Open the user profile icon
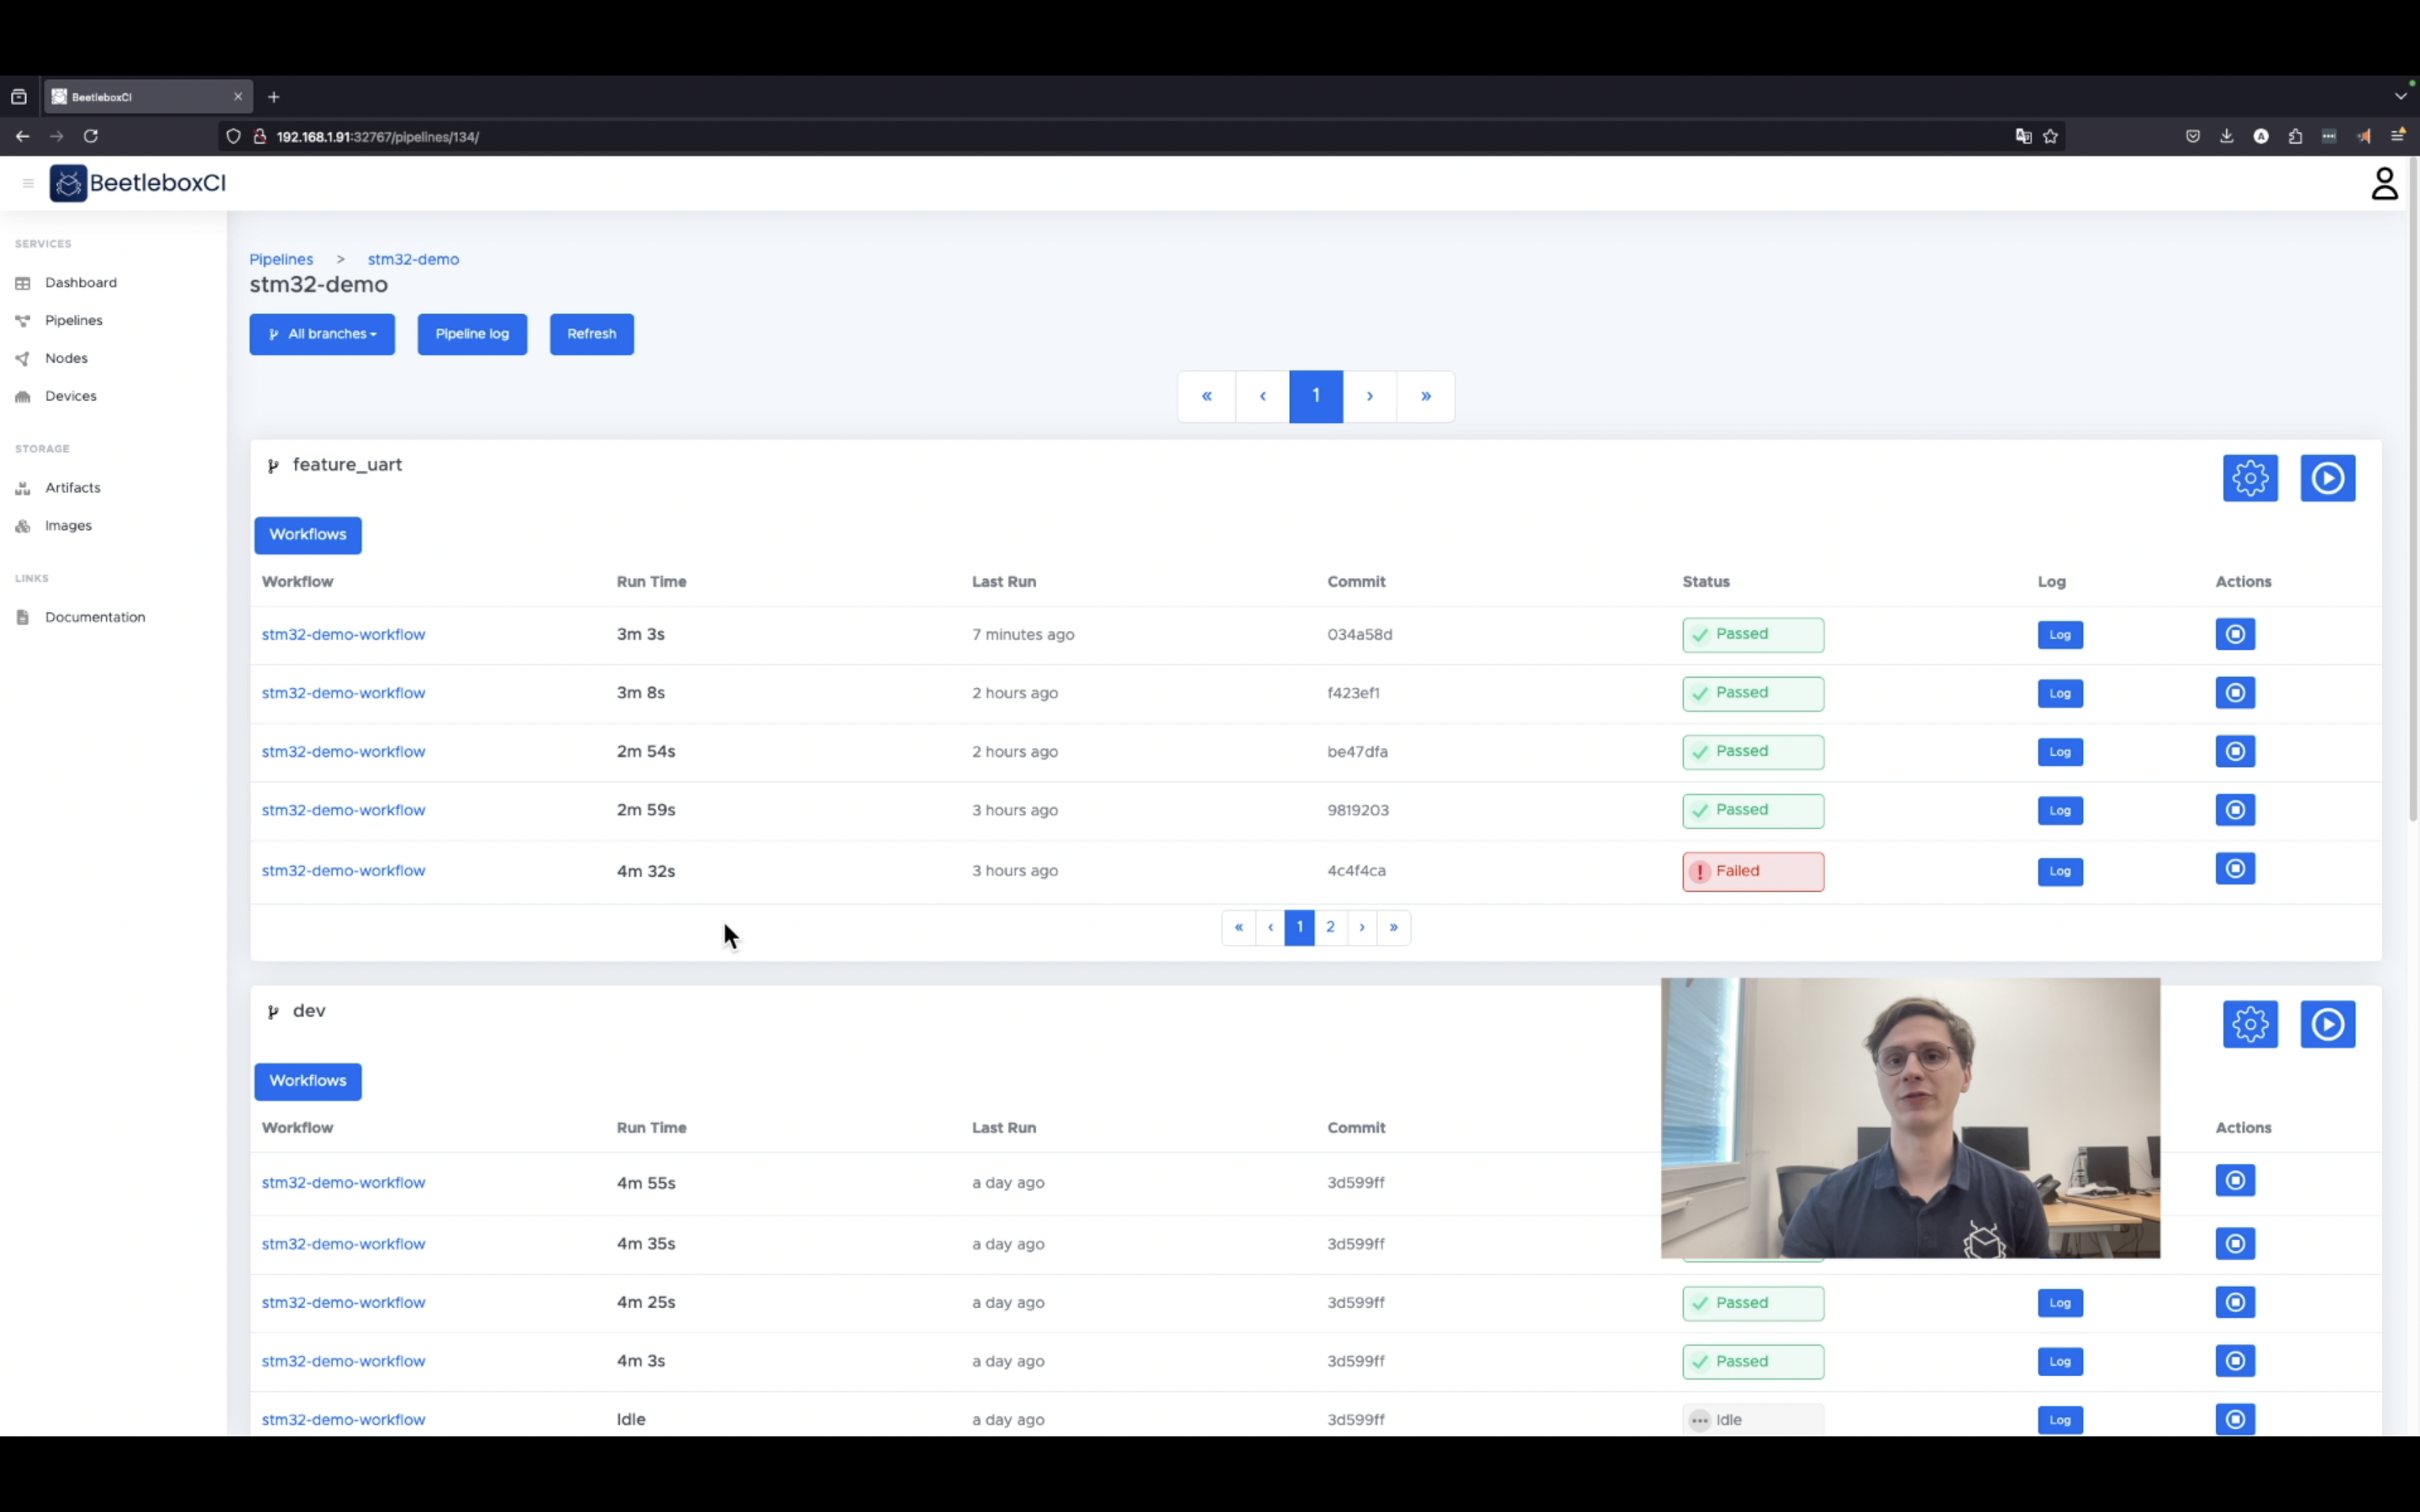The height and width of the screenshot is (1512, 2420). tap(2384, 183)
